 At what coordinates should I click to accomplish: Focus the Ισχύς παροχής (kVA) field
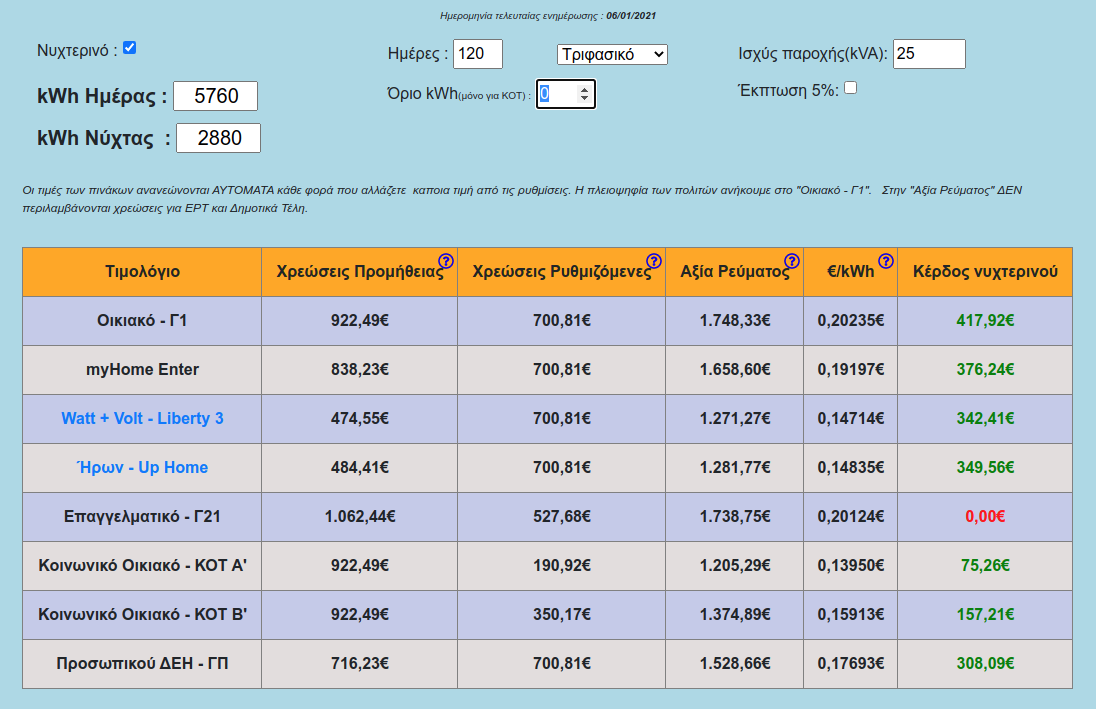(929, 54)
